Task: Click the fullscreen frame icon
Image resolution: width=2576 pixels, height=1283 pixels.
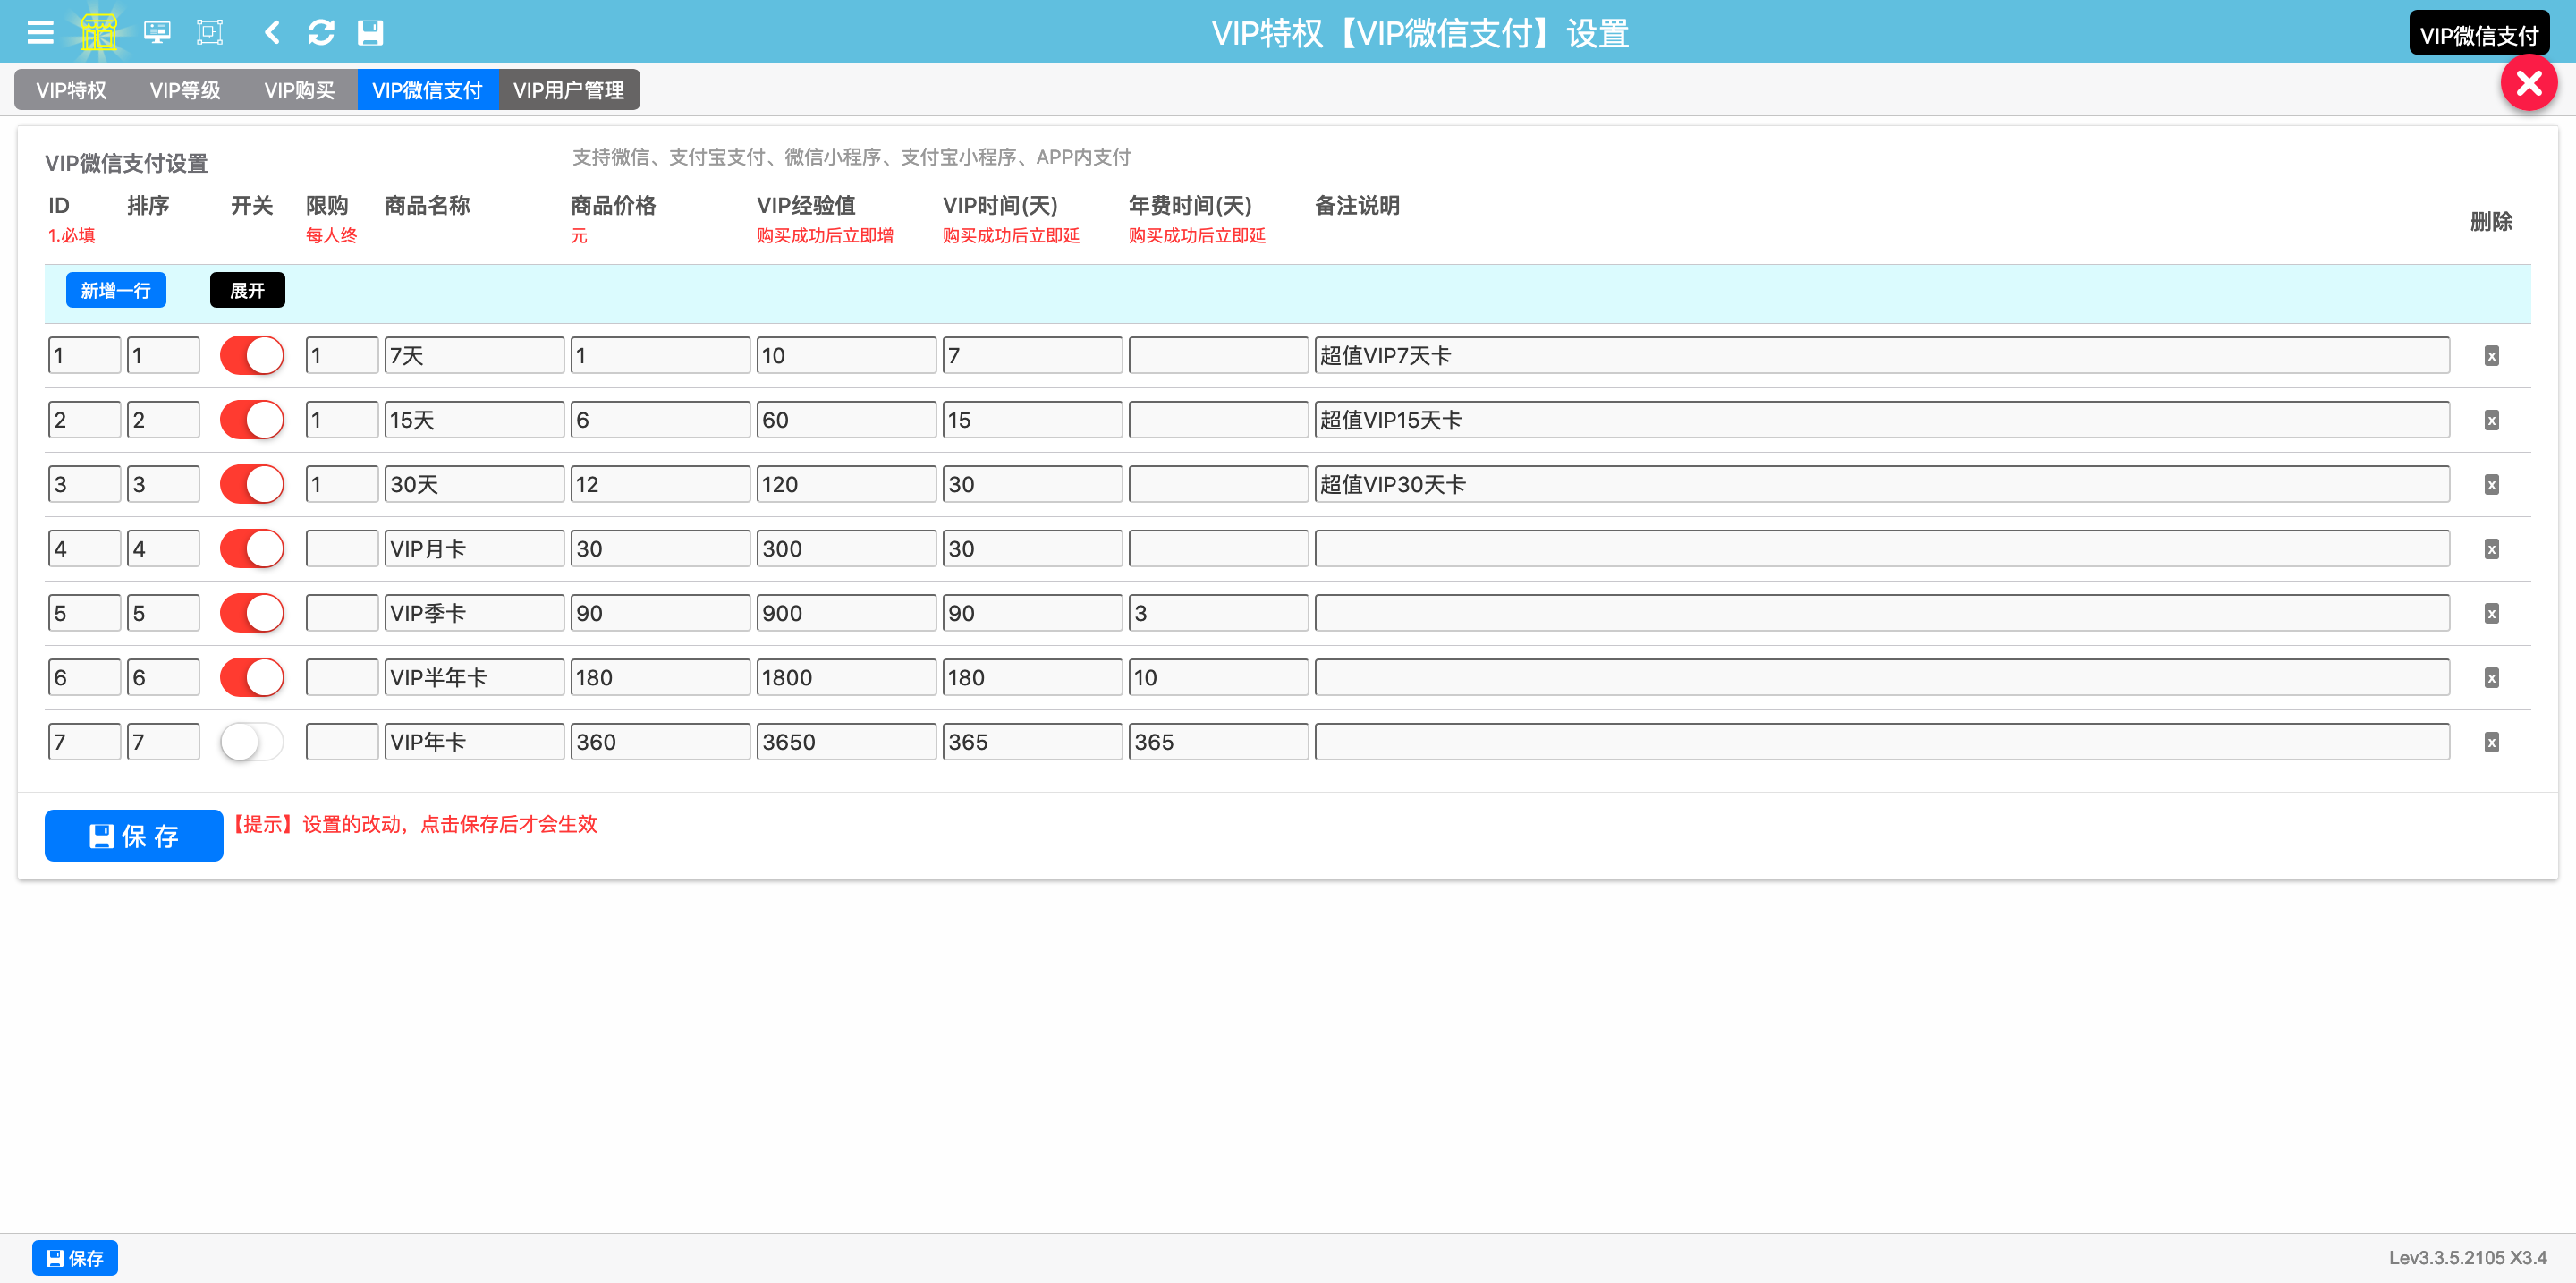Action: (210, 33)
